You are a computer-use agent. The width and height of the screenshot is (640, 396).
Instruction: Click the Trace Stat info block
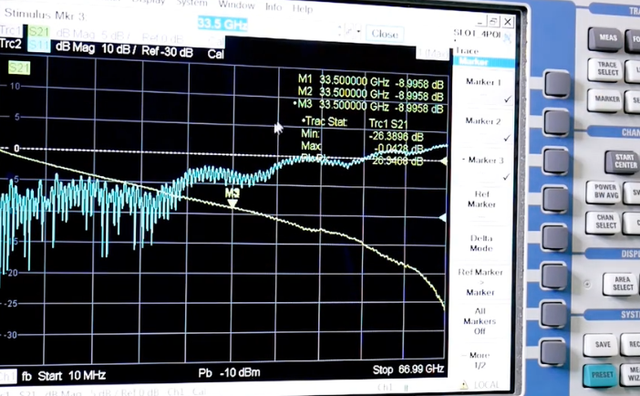click(362, 140)
